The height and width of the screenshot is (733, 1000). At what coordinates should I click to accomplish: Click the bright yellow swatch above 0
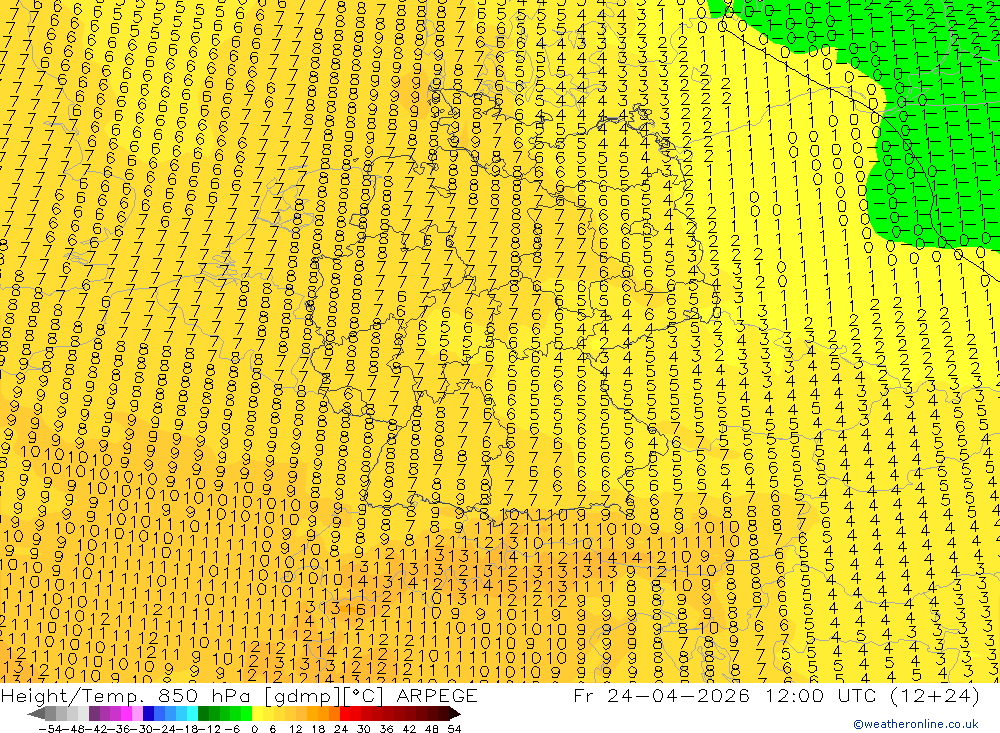pos(258,714)
